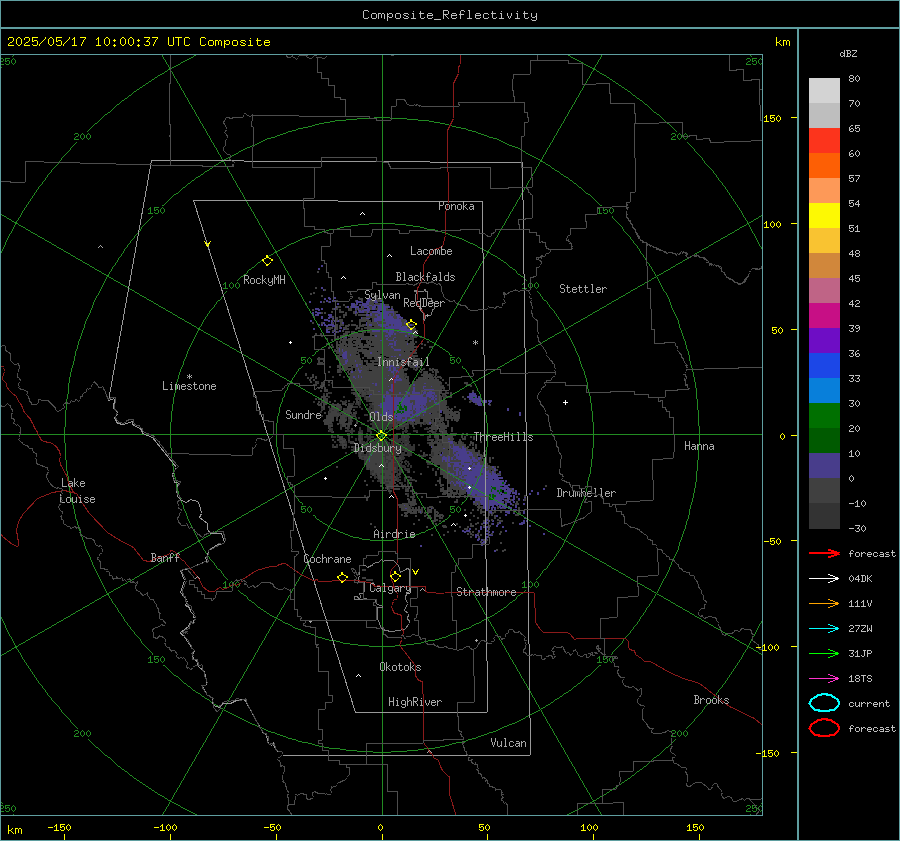Click the Sylvan label

[382, 295]
